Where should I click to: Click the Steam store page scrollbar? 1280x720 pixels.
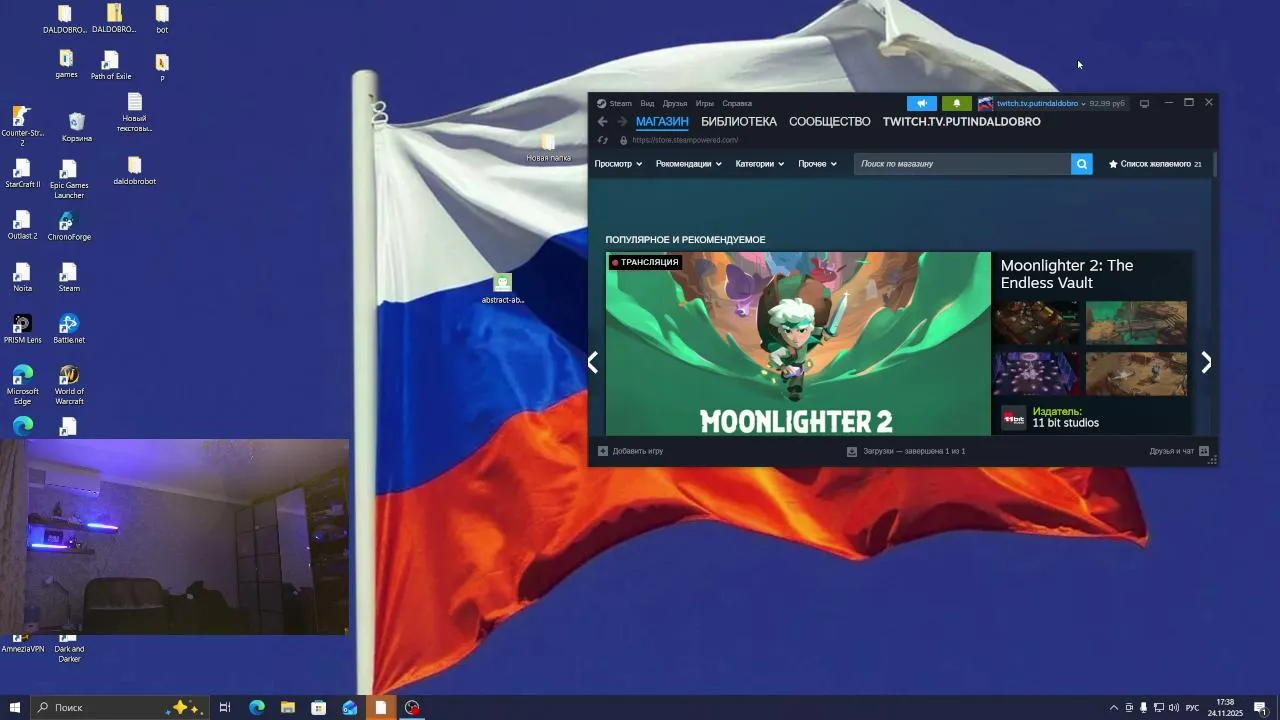1214,165
